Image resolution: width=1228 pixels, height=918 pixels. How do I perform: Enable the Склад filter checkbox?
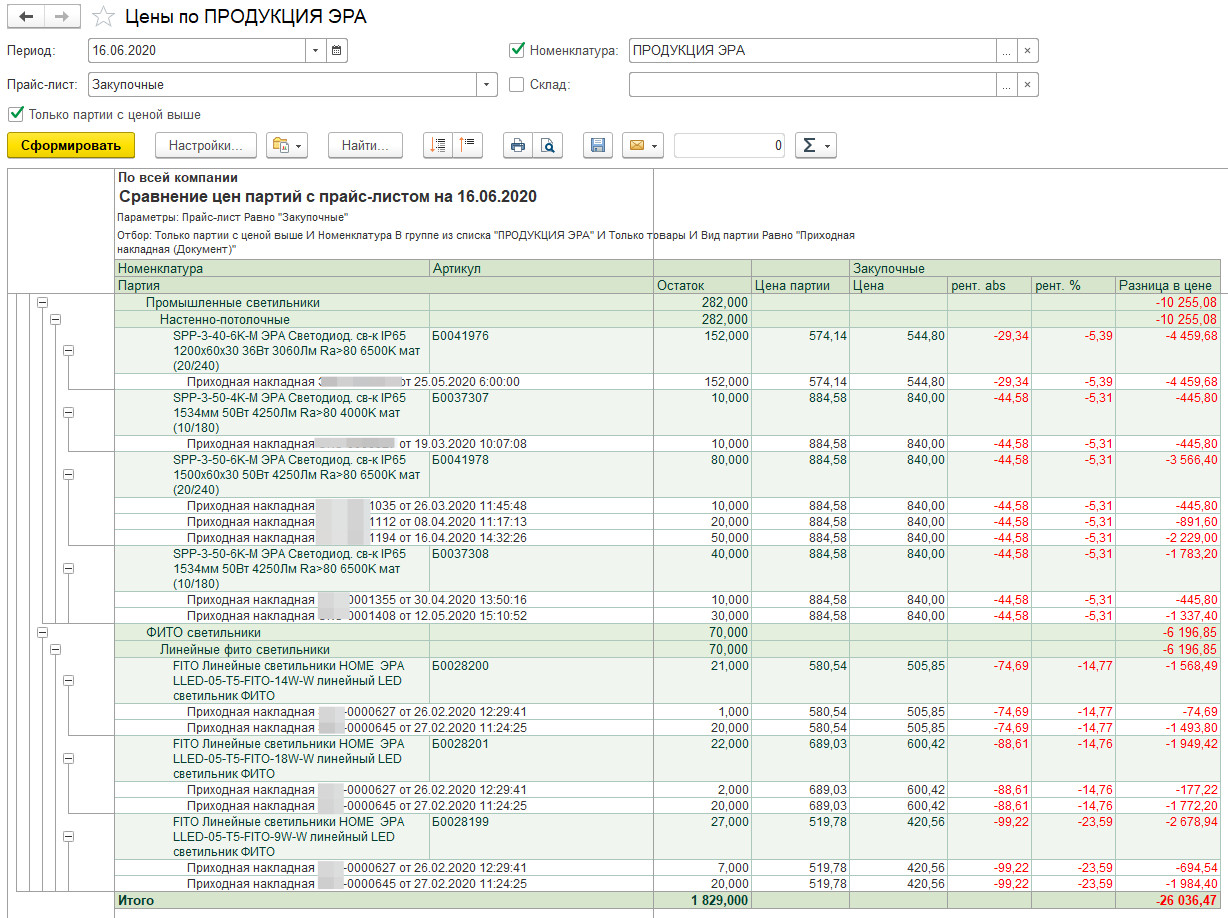pos(517,85)
